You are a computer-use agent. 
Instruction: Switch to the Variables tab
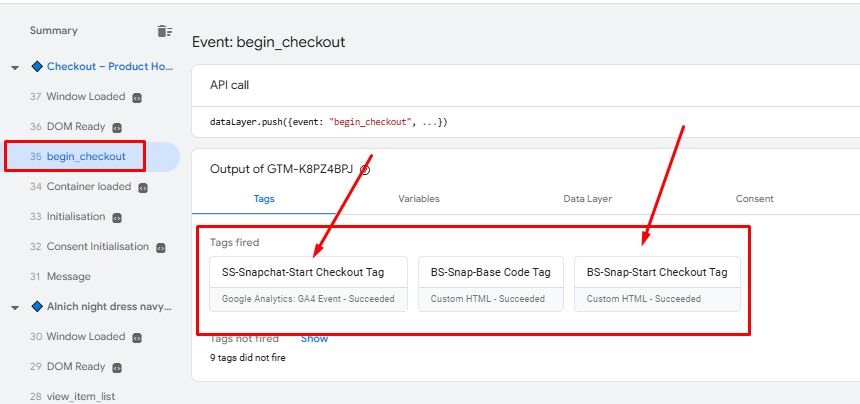pos(418,199)
